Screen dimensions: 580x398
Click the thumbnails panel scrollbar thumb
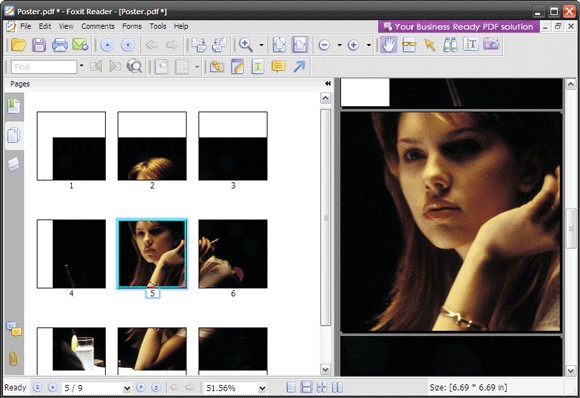coord(326,217)
